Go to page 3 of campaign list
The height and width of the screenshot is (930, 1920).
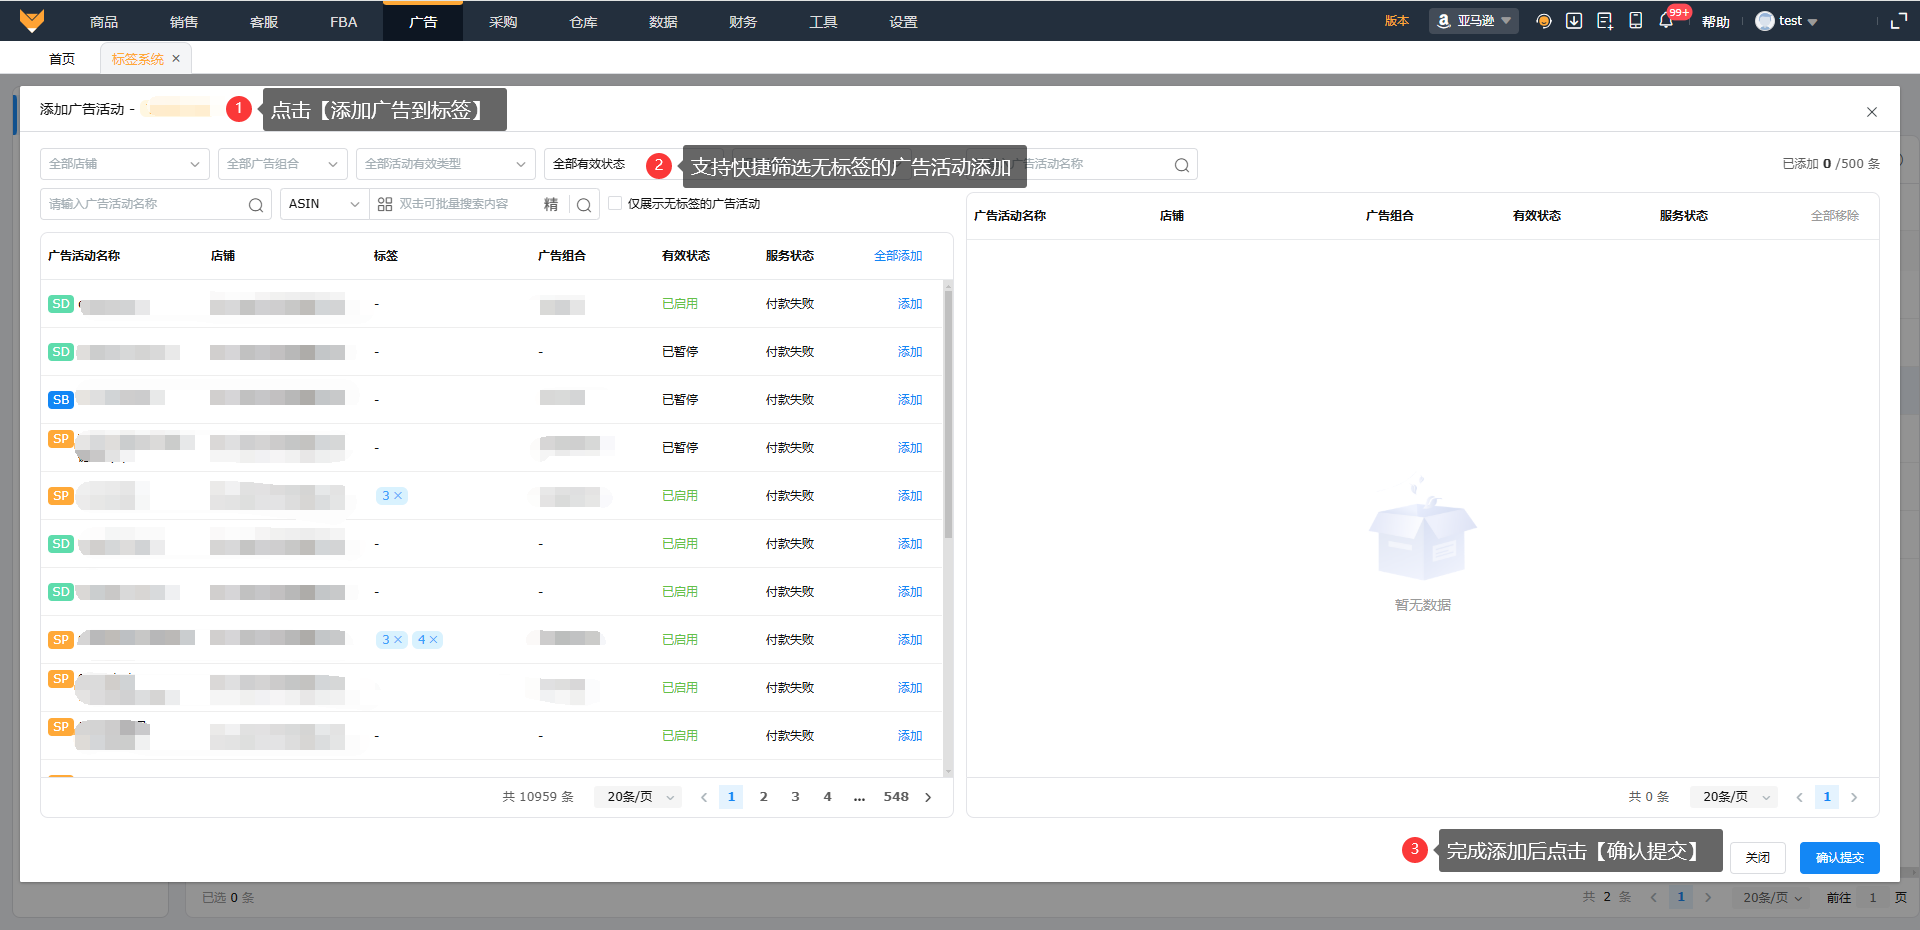796,797
